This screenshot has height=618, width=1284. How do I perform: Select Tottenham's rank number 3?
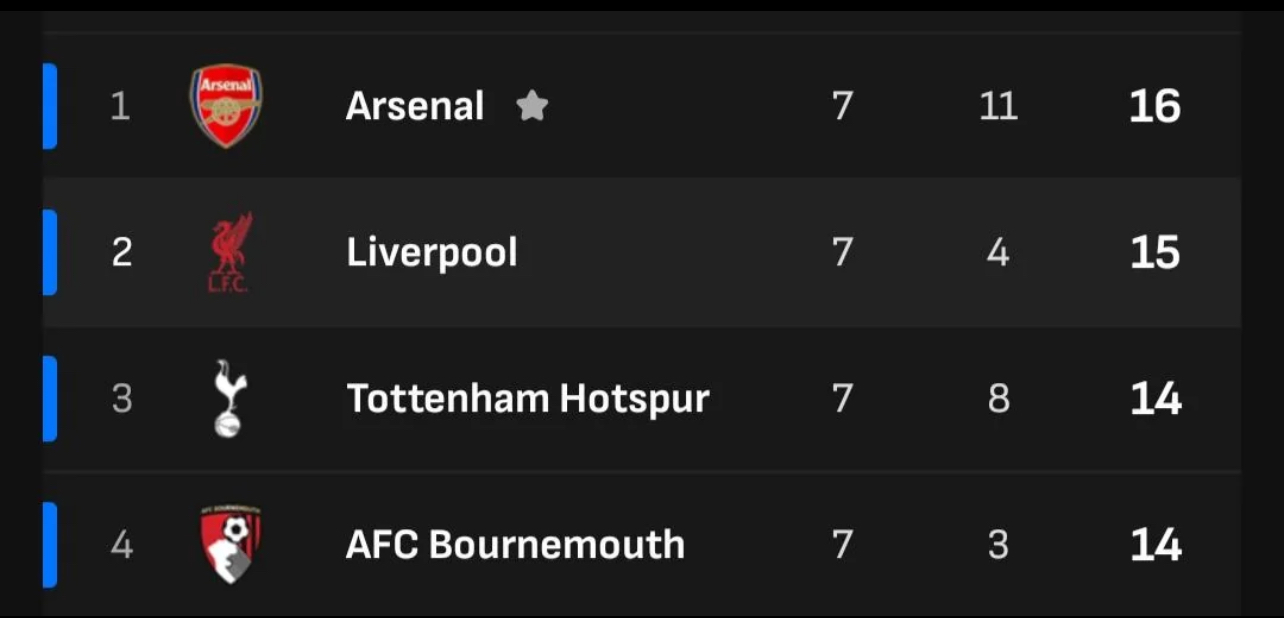[x=121, y=398]
